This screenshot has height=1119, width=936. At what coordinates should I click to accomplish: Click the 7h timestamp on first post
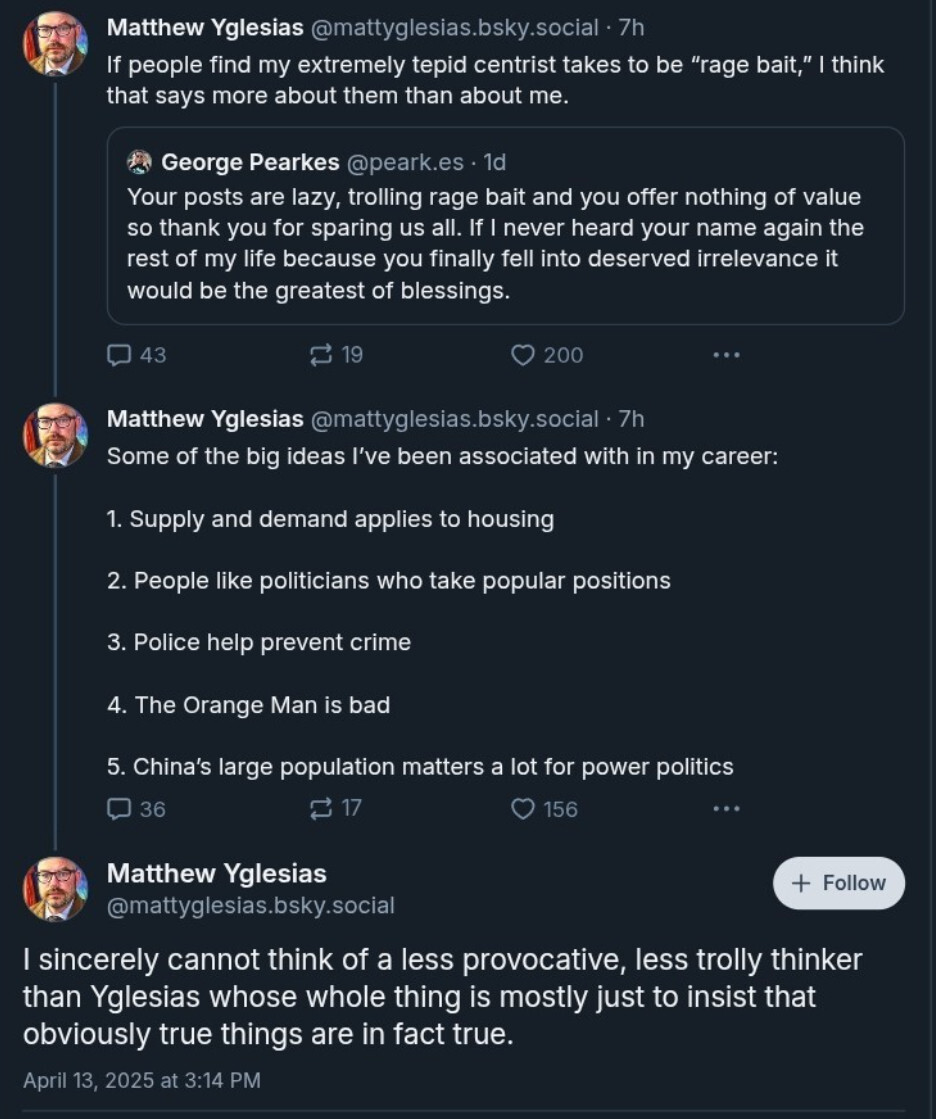point(631,27)
